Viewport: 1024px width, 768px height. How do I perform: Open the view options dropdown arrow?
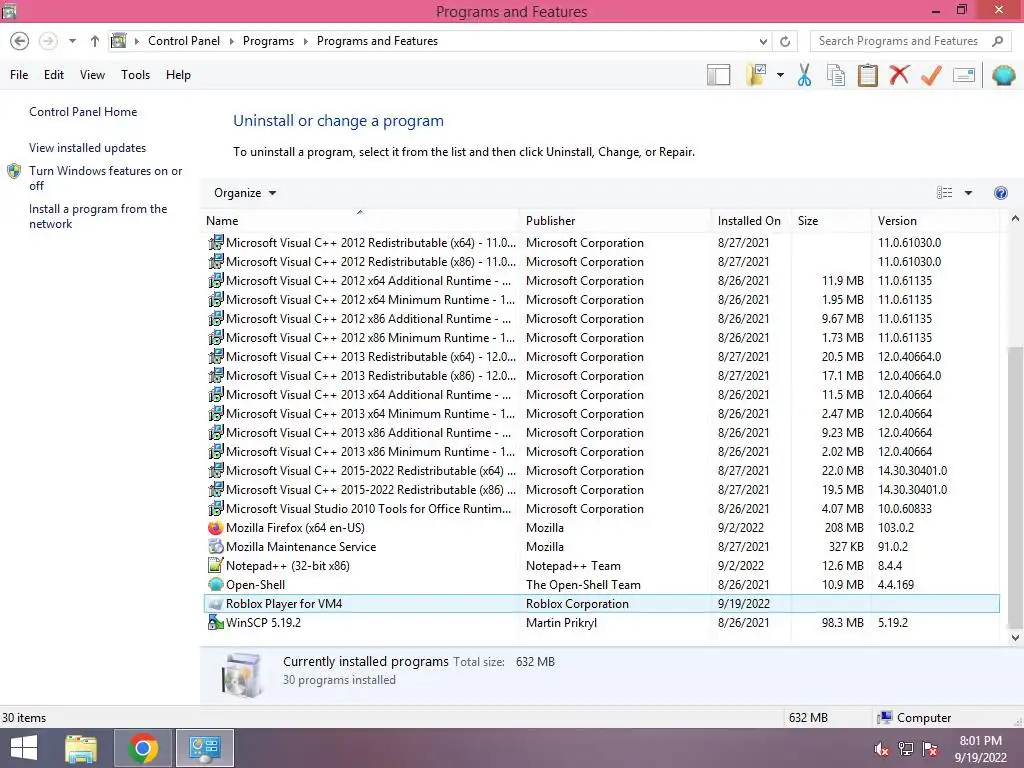[968, 193]
